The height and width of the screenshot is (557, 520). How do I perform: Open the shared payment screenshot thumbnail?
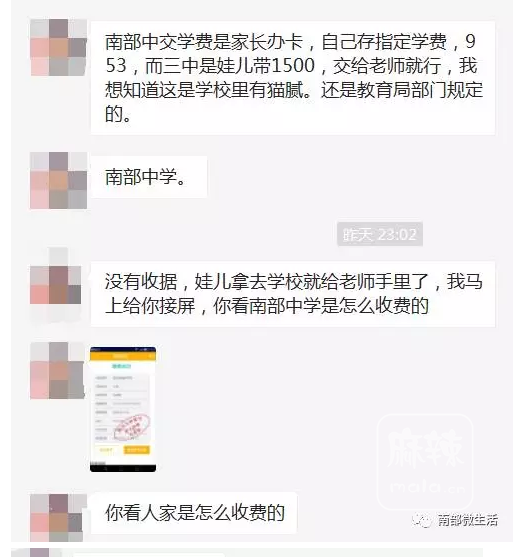(x=123, y=410)
